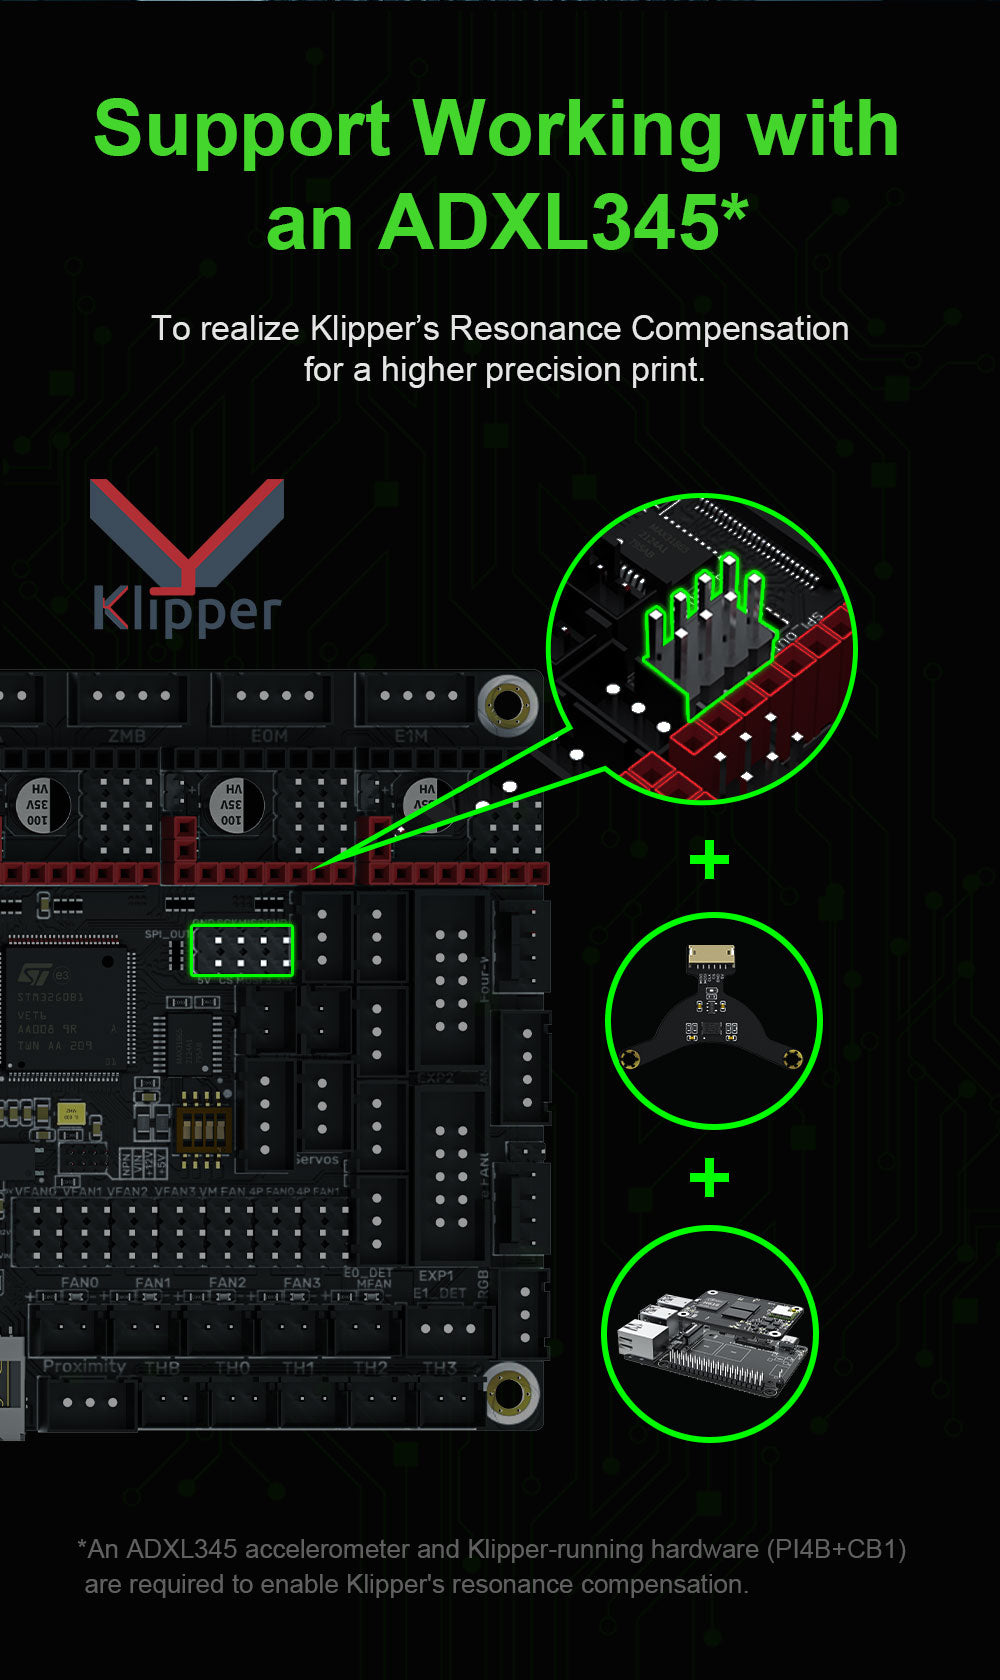Image resolution: width=1000 pixels, height=1680 pixels.
Task: Click the Raspberry Pi CB1 board circle
Action: tap(710, 1335)
